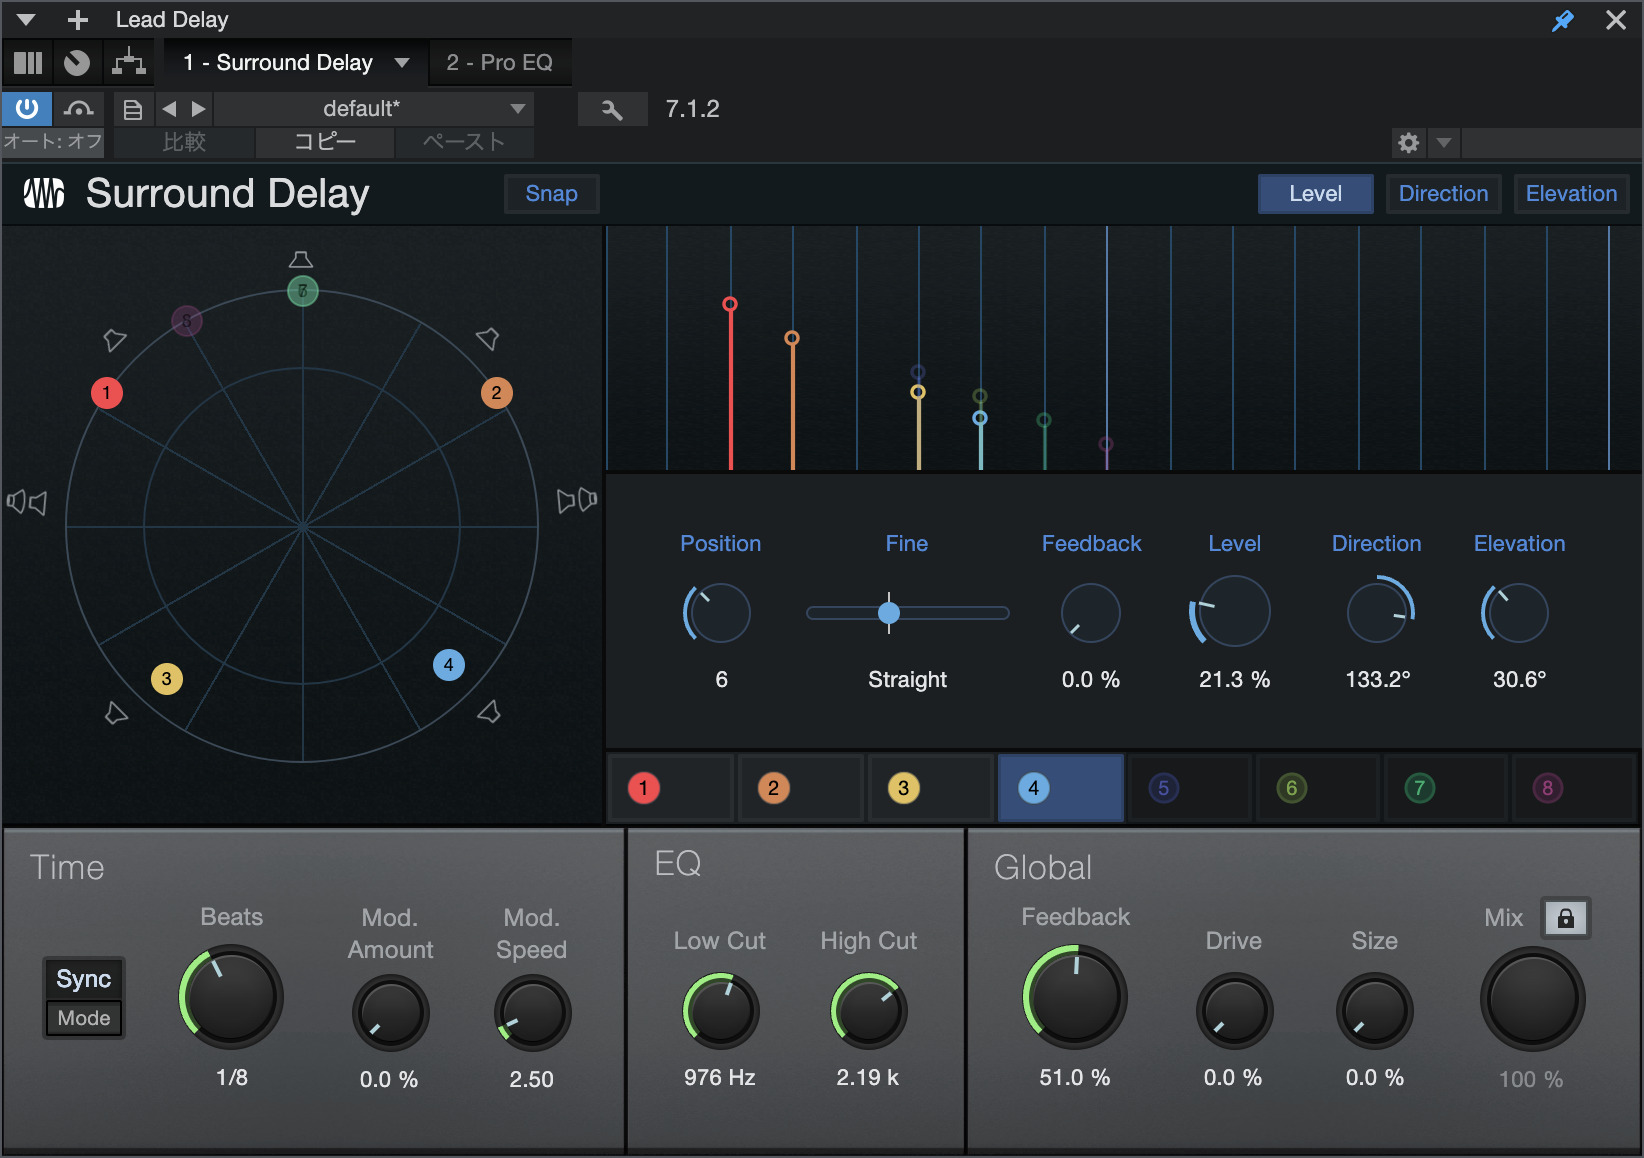
Task: Click orange tap 2 level handle in graph
Action: pyautogui.click(x=792, y=338)
